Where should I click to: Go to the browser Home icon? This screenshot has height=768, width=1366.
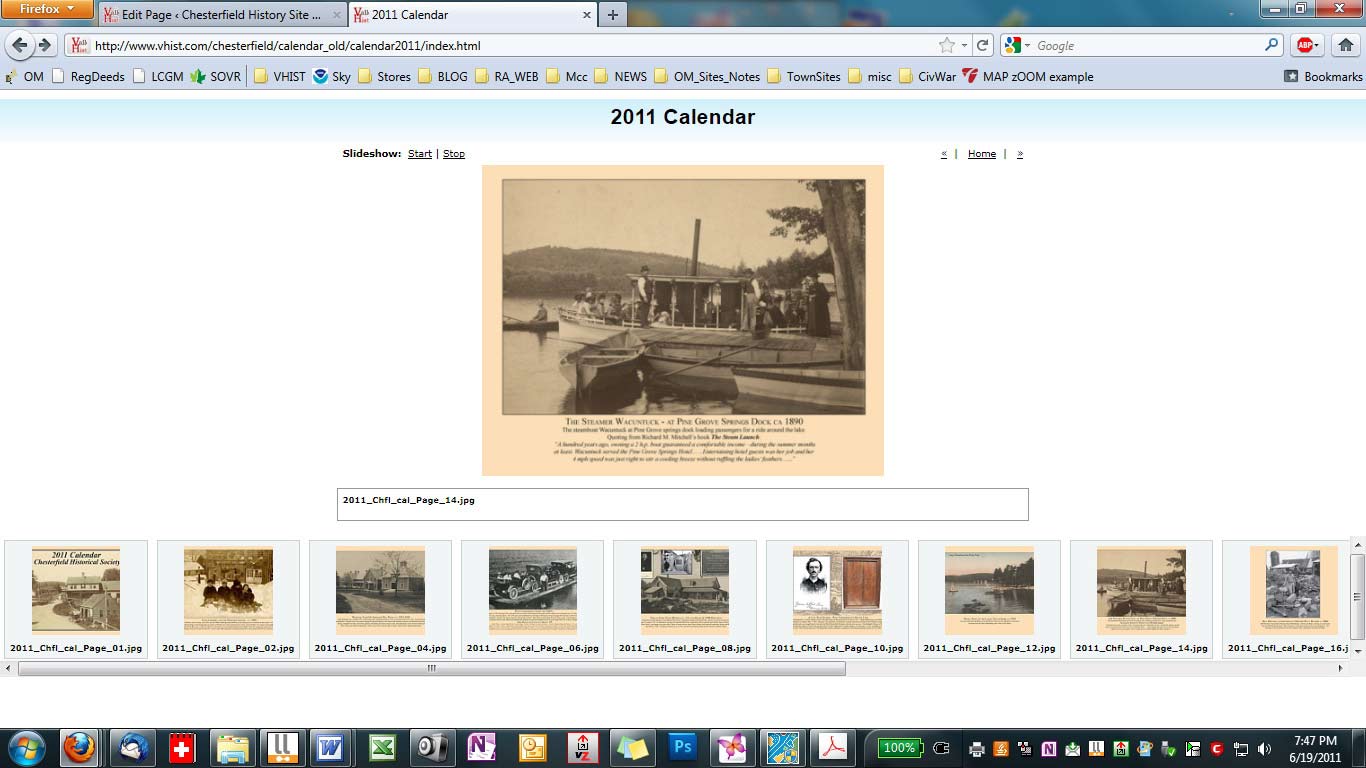tap(1345, 45)
